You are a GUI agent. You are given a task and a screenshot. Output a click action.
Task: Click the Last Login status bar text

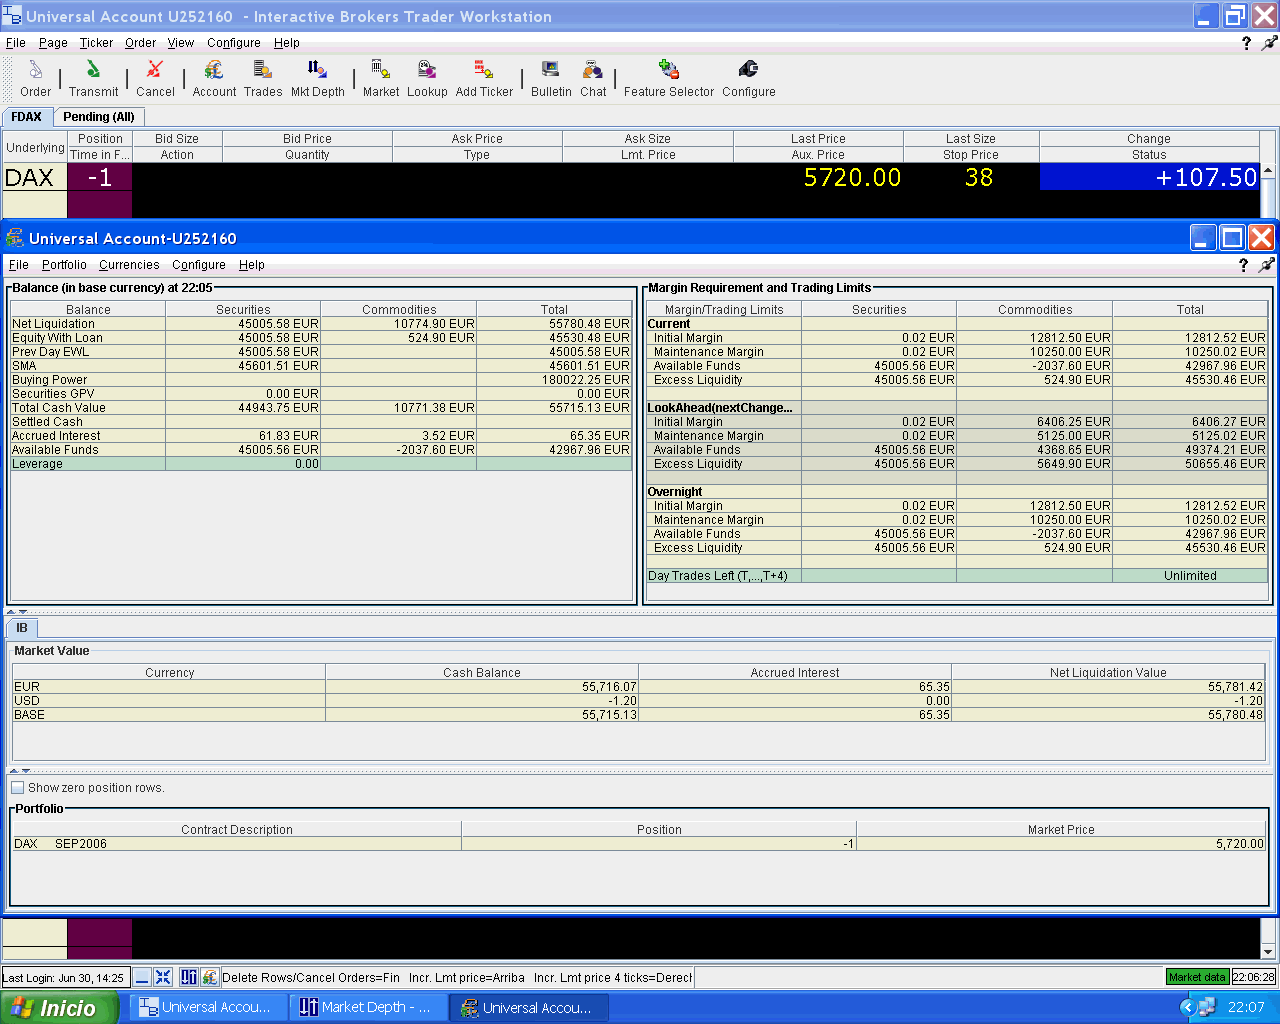click(x=64, y=978)
